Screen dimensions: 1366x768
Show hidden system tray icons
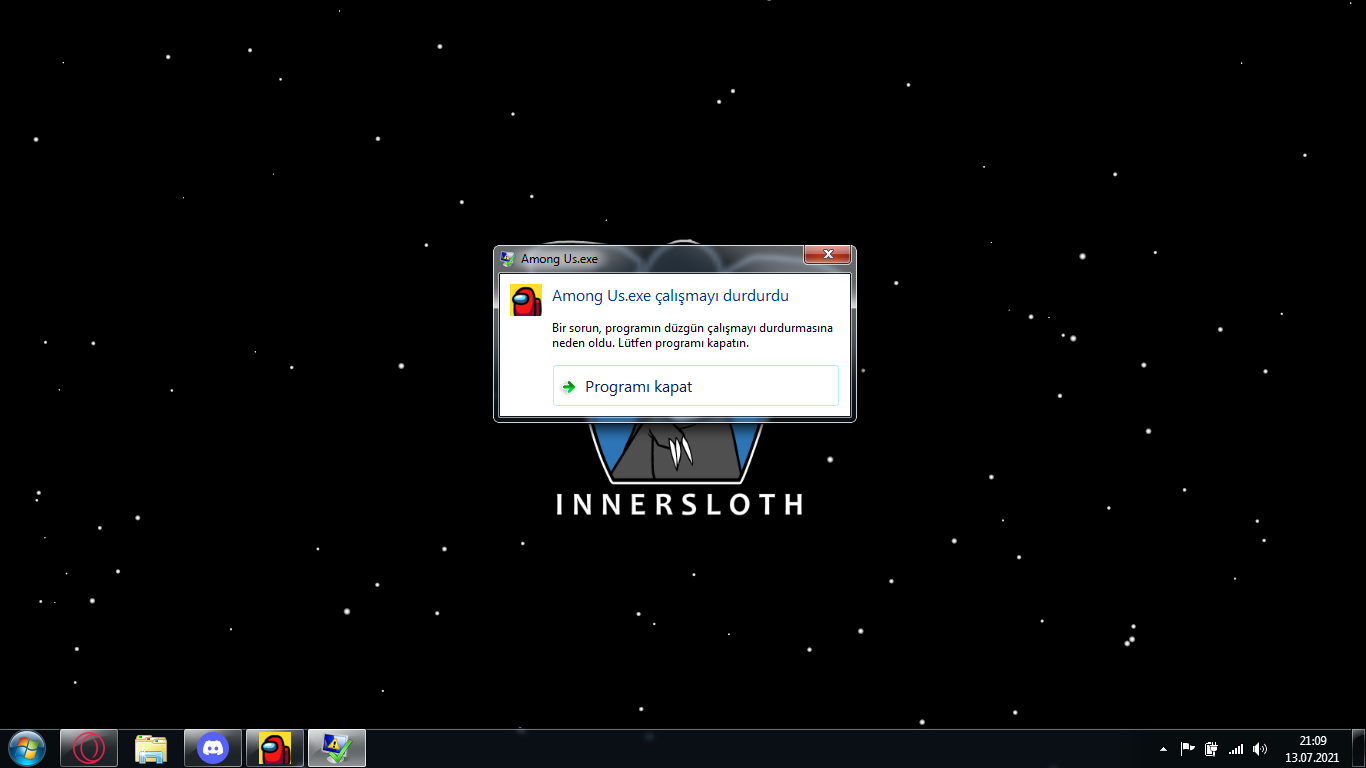pyautogui.click(x=1163, y=749)
